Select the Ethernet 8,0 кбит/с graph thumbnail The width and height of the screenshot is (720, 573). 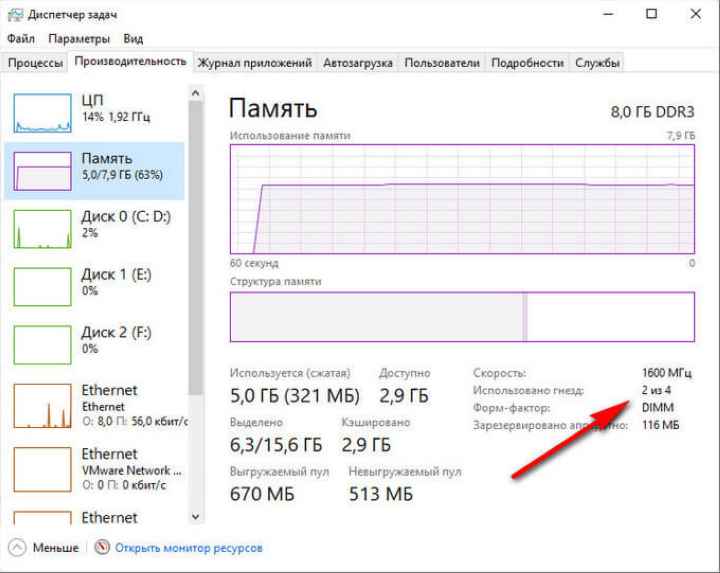[42, 406]
